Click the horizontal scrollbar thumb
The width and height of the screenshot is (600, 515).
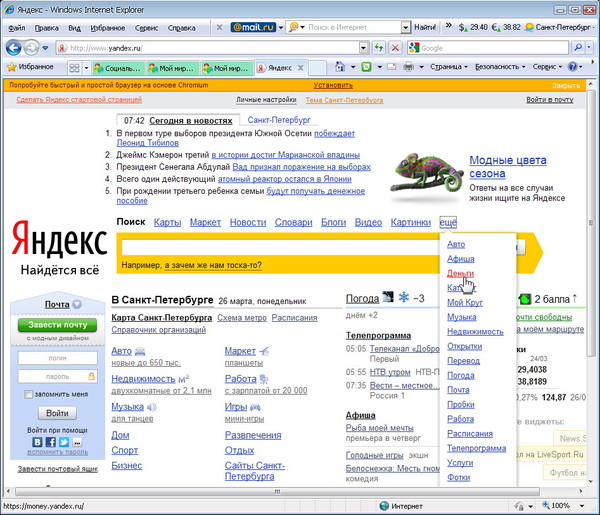(x=277, y=491)
